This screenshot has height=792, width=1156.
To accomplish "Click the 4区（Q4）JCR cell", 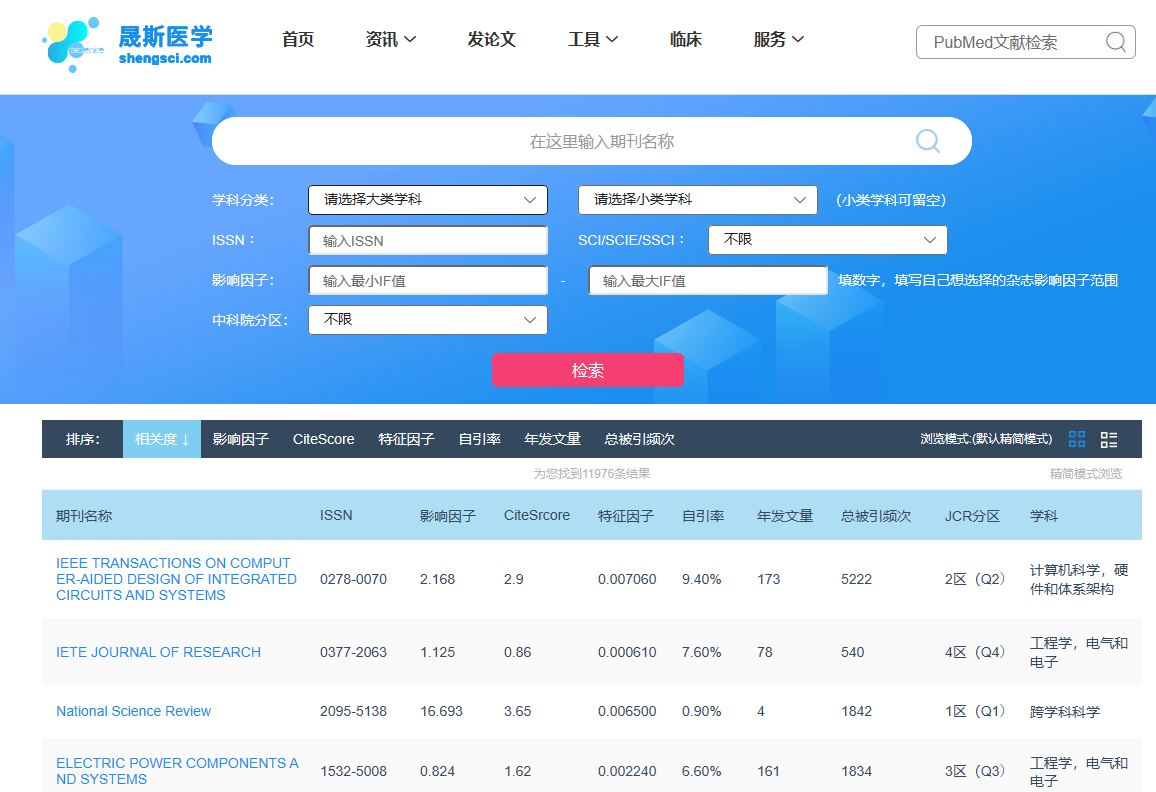I will (x=975, y=652).
